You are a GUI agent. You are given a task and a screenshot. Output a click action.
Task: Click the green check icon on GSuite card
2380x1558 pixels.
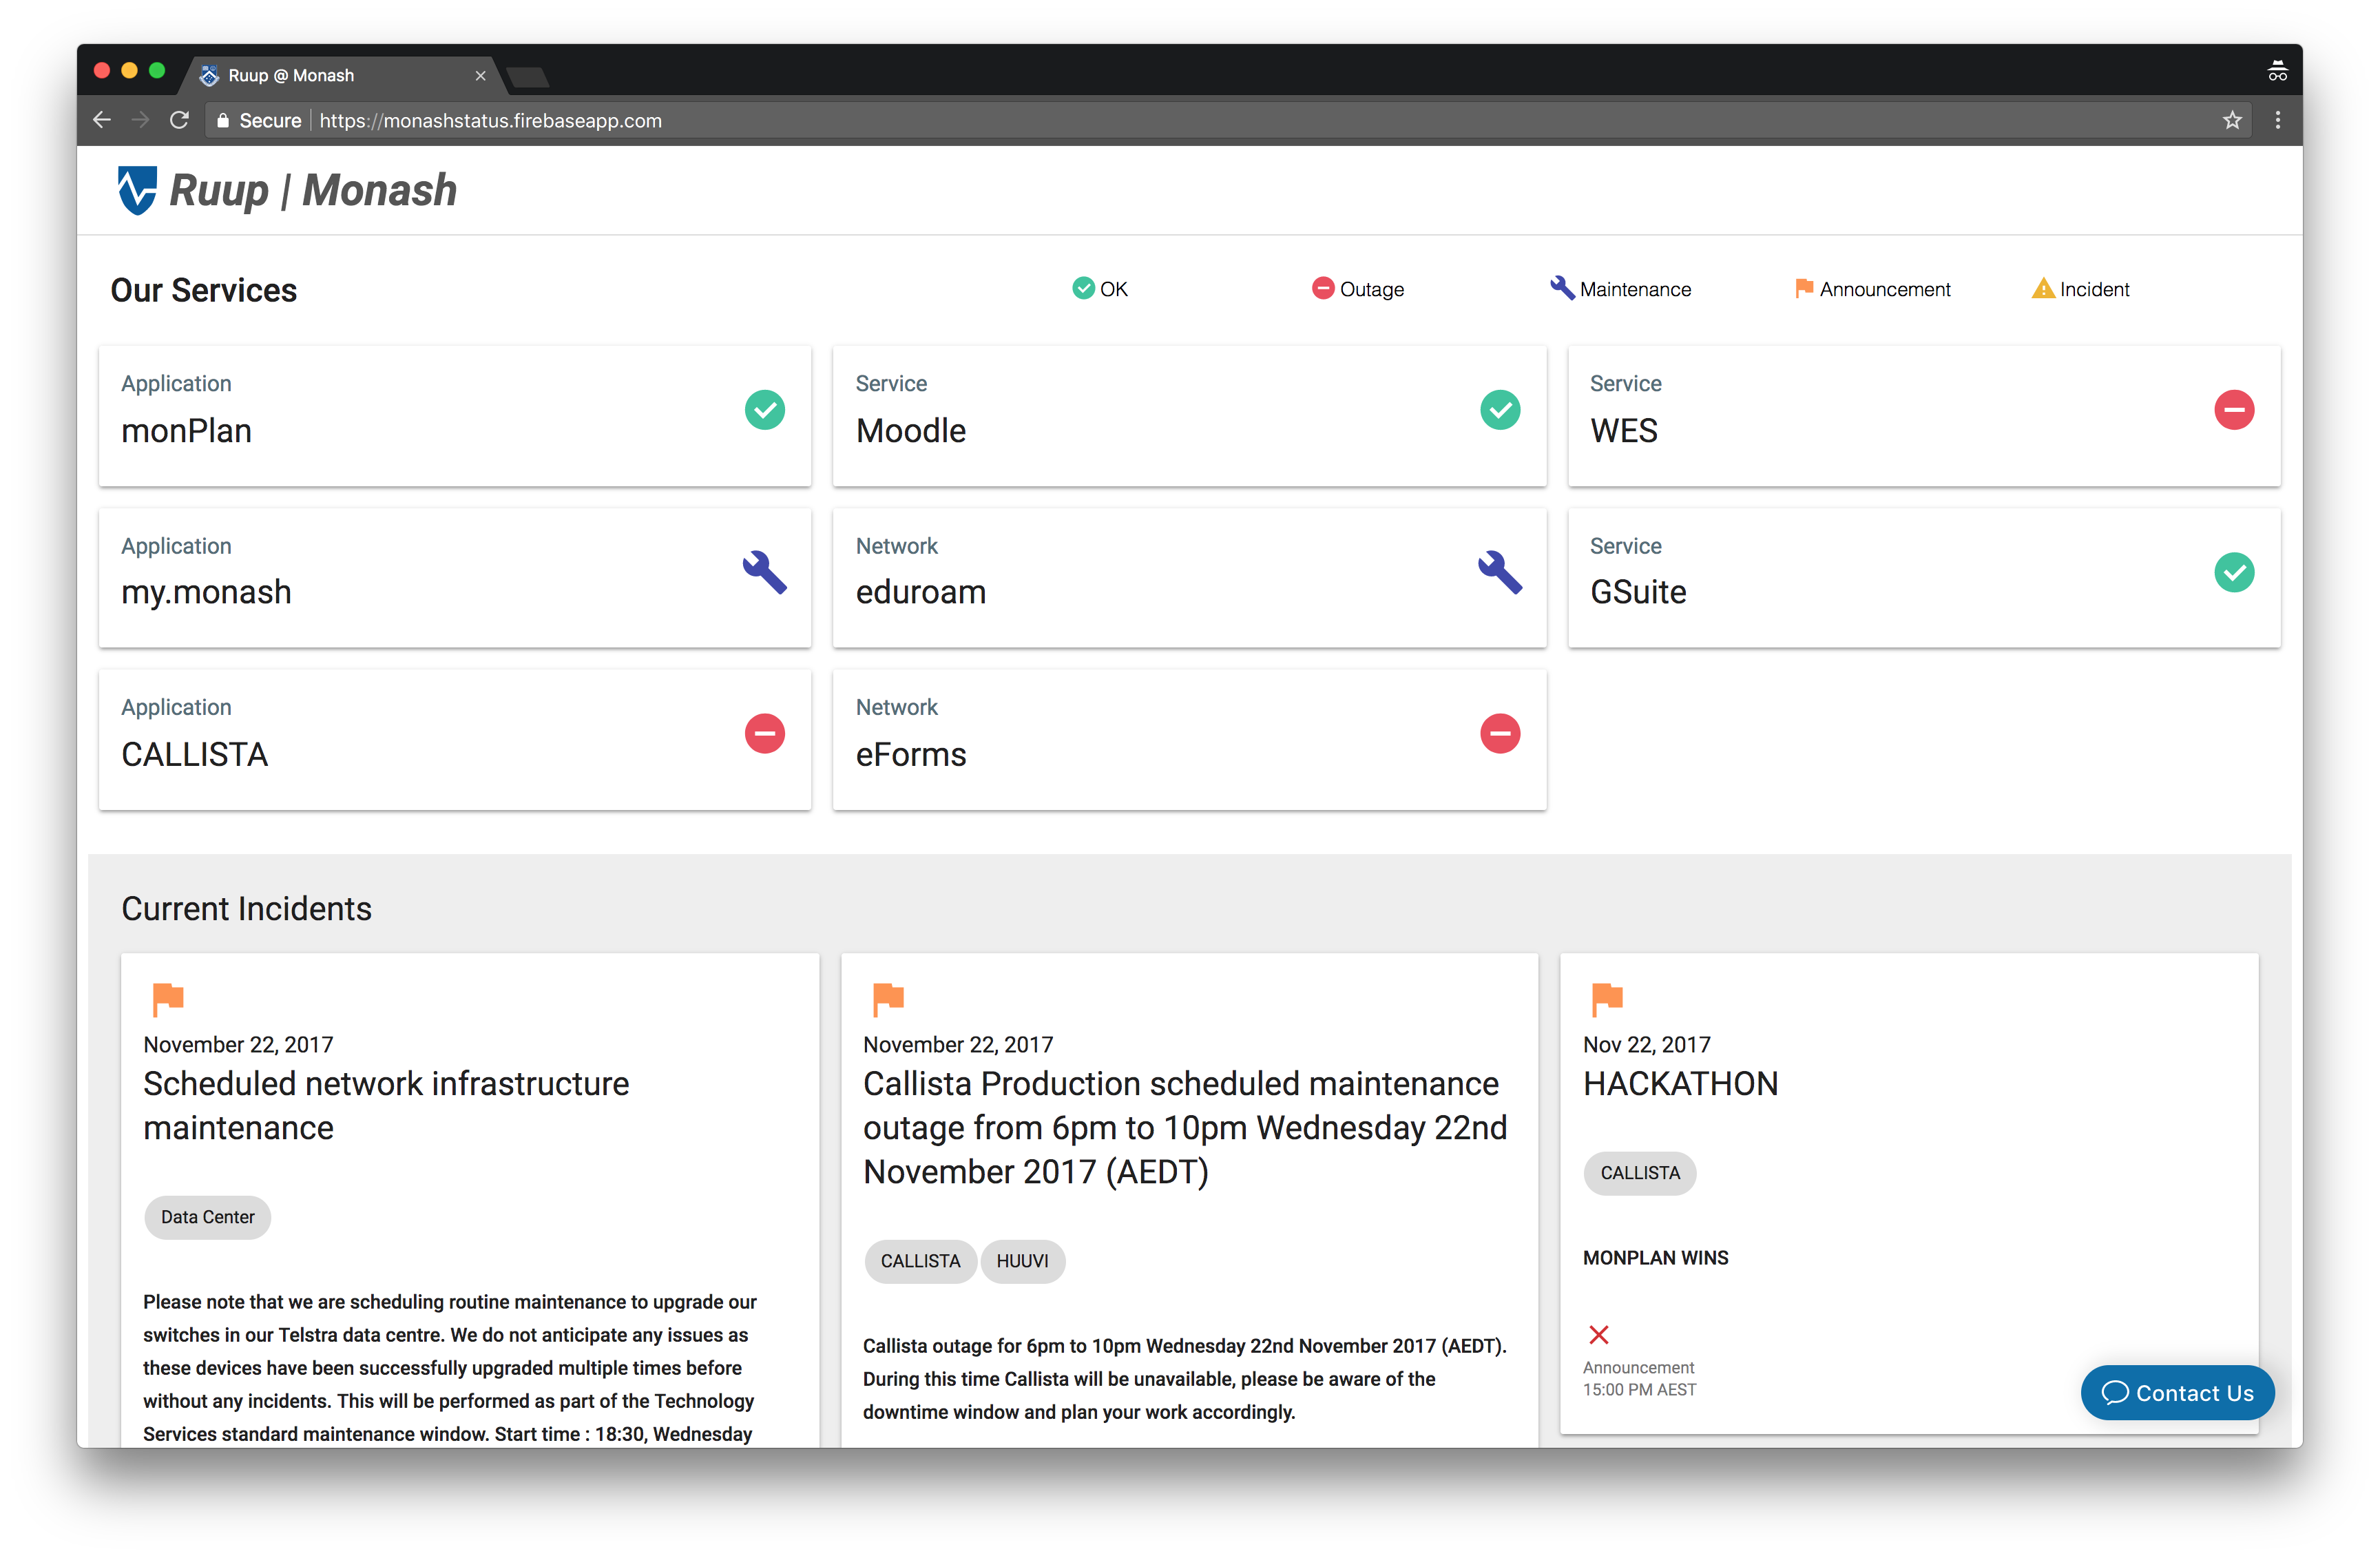click(x=2233, y=572)
